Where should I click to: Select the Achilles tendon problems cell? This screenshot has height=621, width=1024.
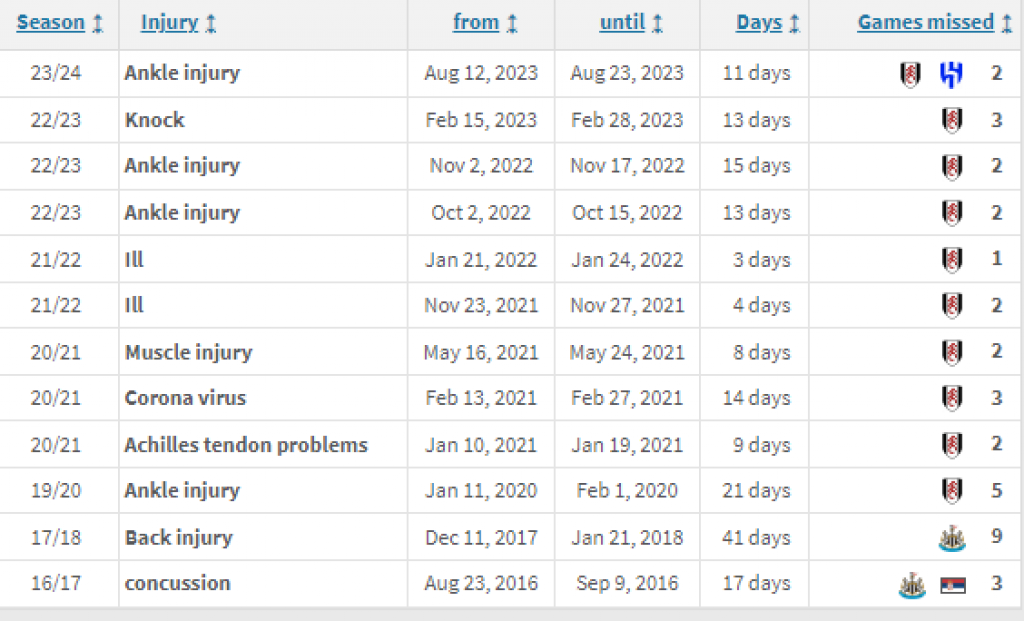(246, 445)
